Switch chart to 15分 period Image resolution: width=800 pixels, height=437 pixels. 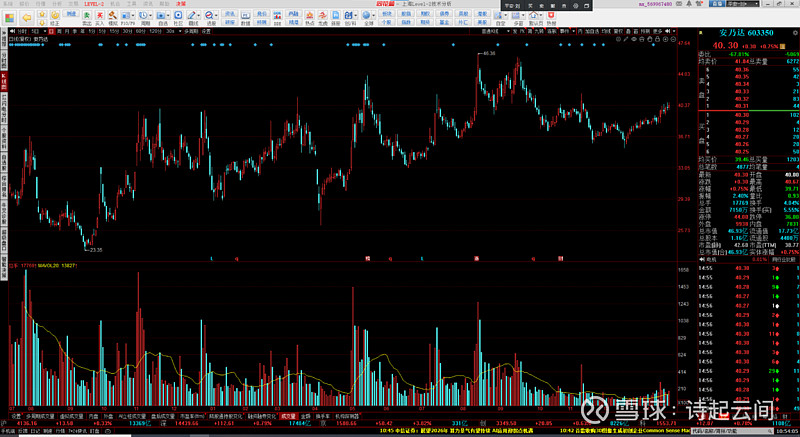pos(113,31)
